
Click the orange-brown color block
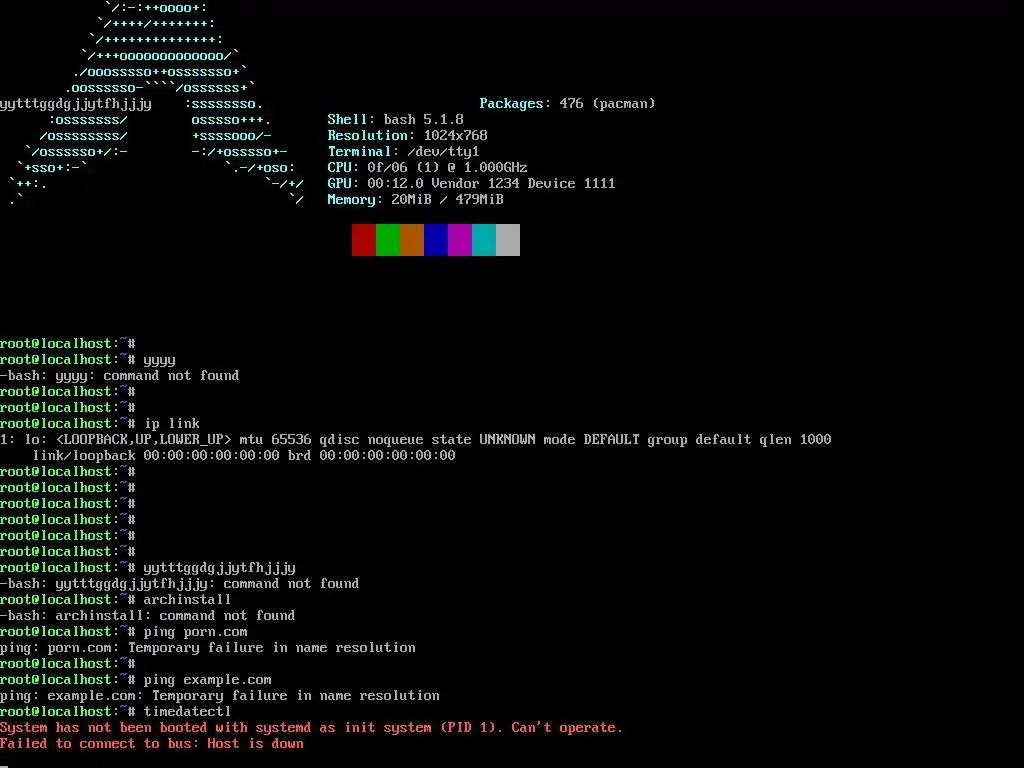click(412, 240)
